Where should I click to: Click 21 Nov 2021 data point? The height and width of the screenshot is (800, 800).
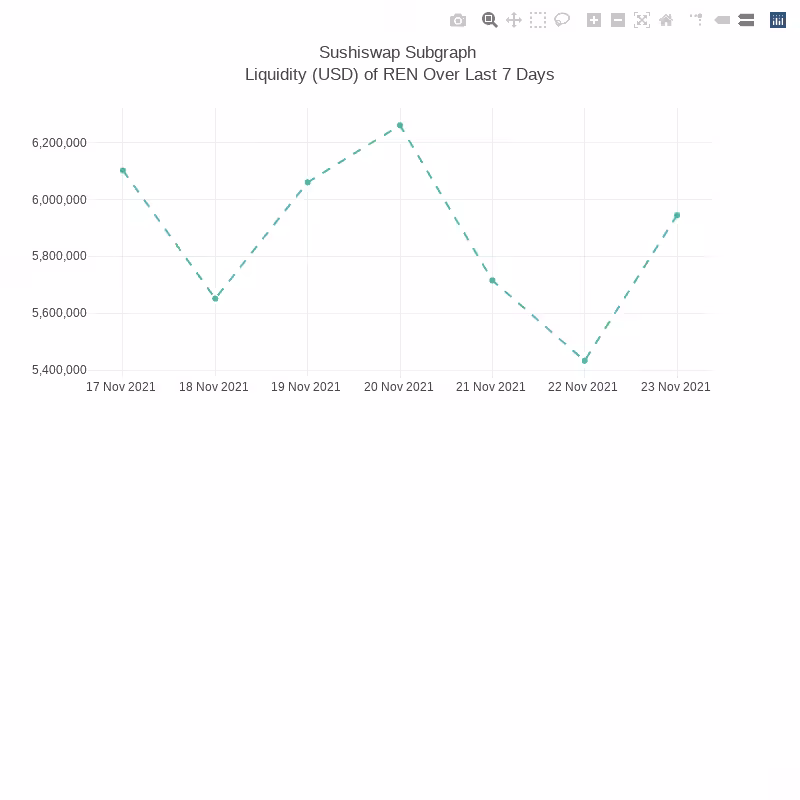[492, 281]
